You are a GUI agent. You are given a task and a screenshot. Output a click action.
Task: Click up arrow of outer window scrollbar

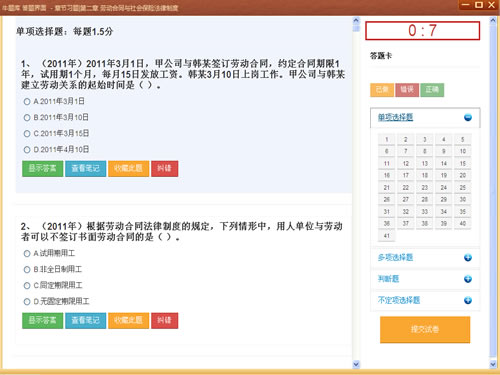pyautogui.click(x=493, y=20)
